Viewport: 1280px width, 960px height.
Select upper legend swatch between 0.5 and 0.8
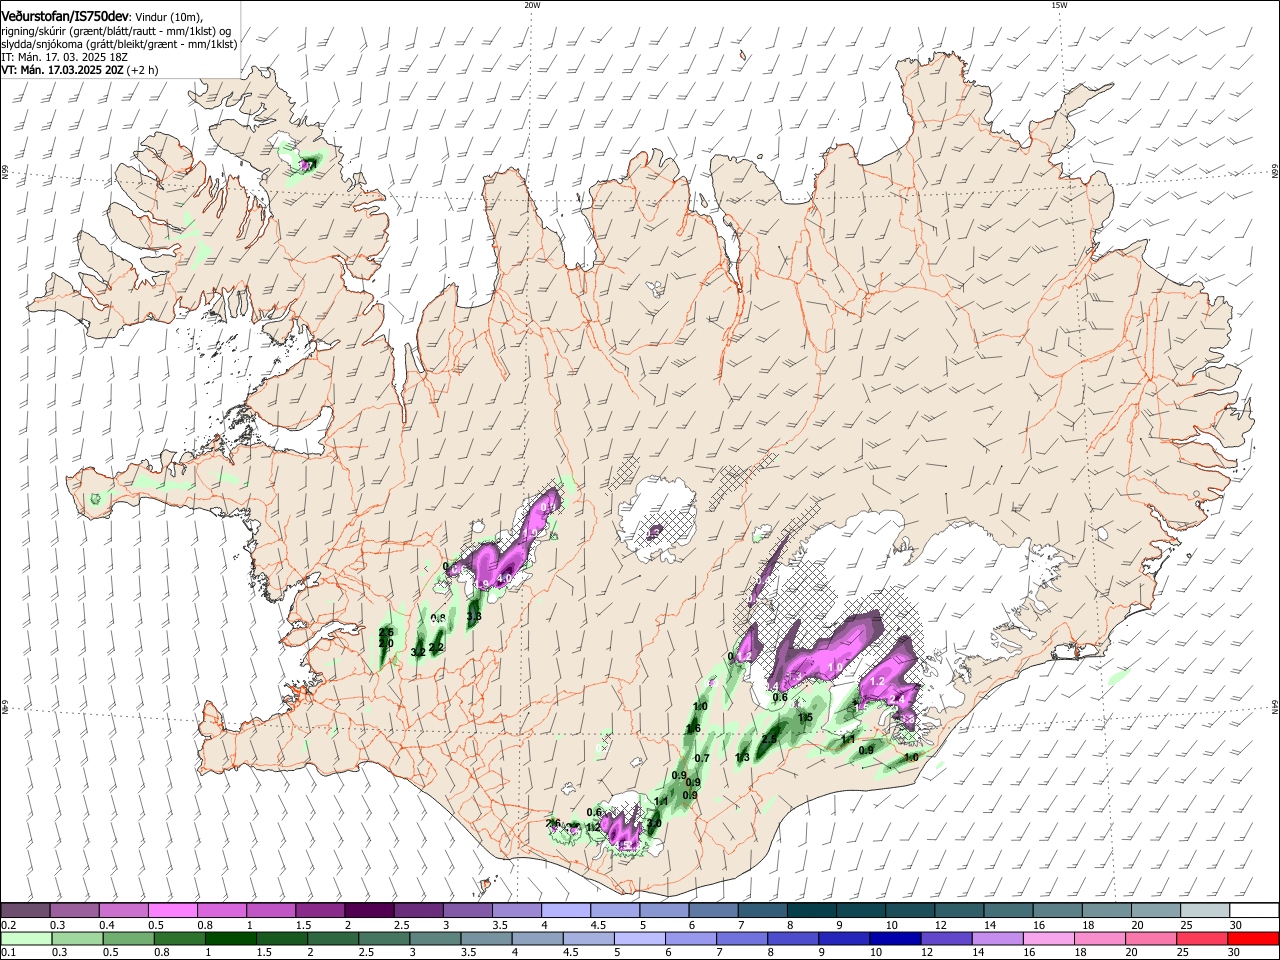[172, 911]
